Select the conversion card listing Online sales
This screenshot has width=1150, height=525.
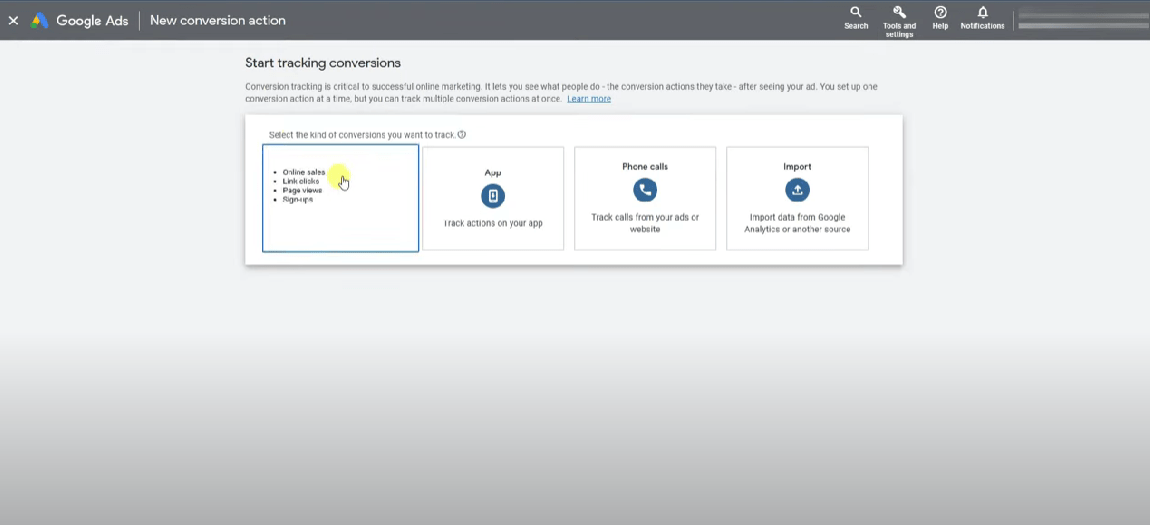(x=340, y=198)
